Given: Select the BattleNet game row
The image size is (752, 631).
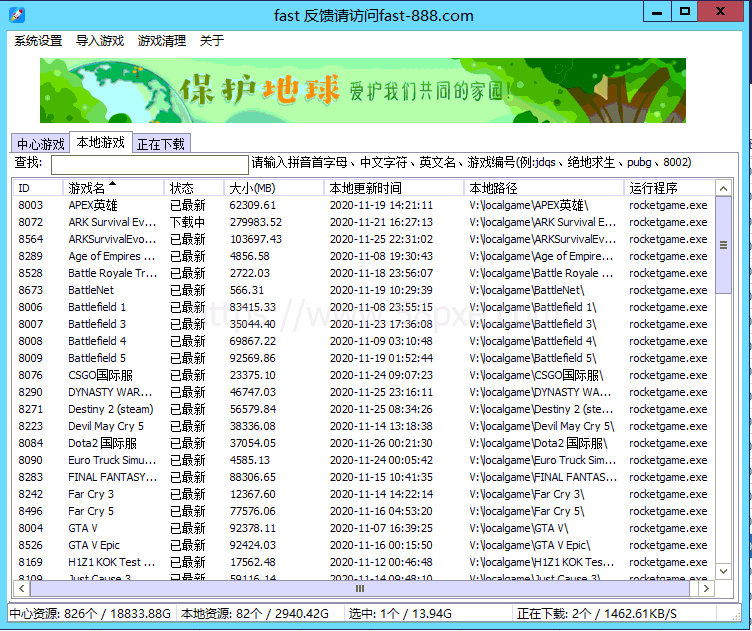Looking at the screenshot, I should coord(364,291).
